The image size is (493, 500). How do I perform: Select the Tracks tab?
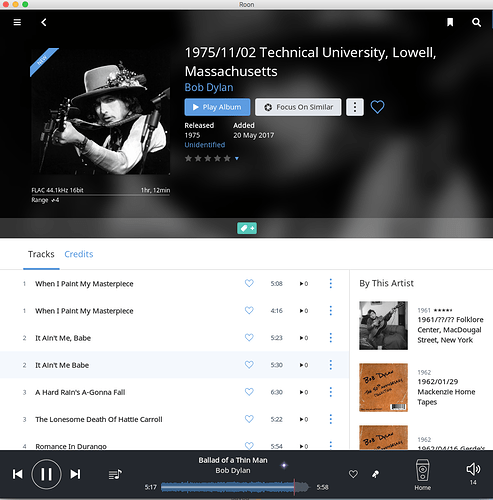tap(41, 254)
